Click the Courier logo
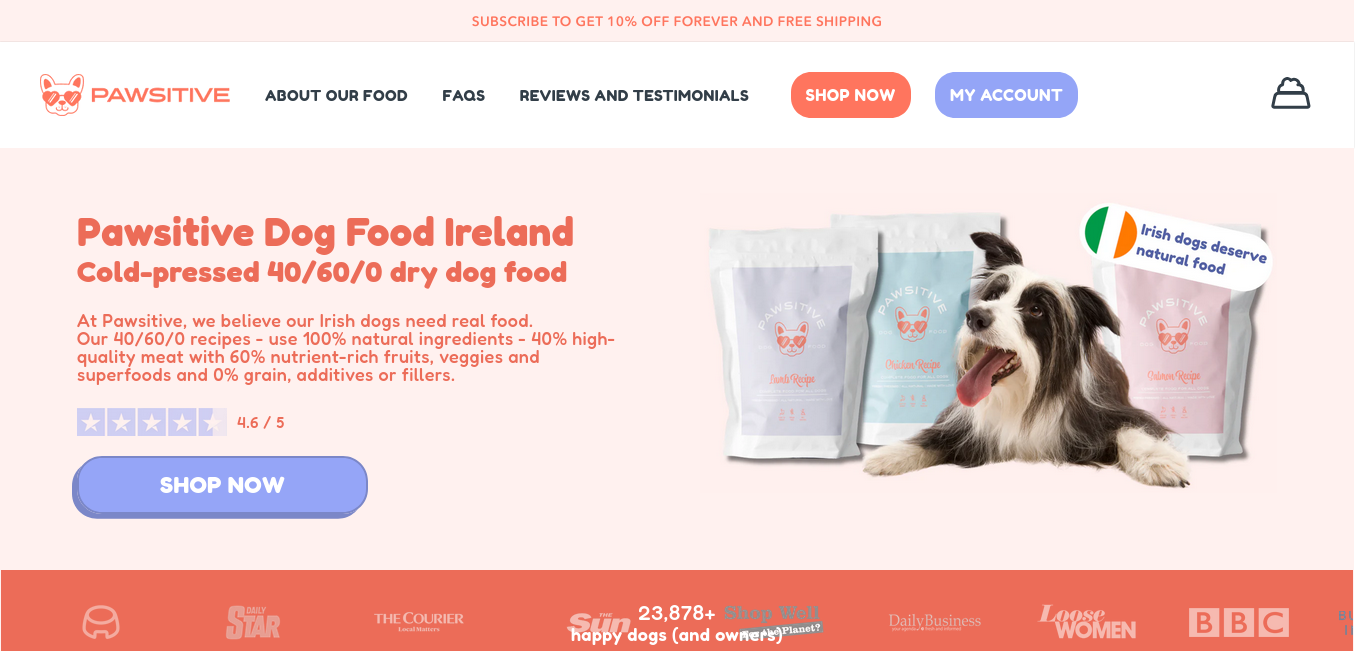 (x=419, y=622)
